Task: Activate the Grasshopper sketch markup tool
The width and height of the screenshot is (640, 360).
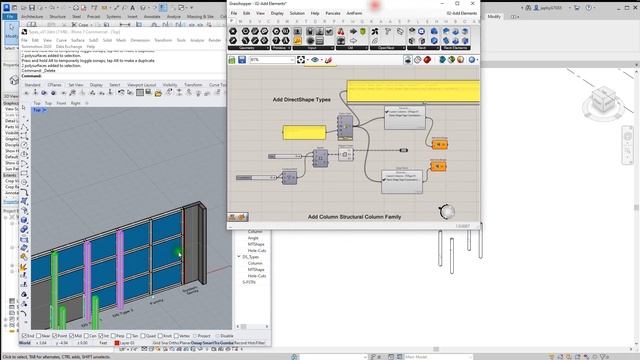Action: pyautogui.click(x=329, y=60)
